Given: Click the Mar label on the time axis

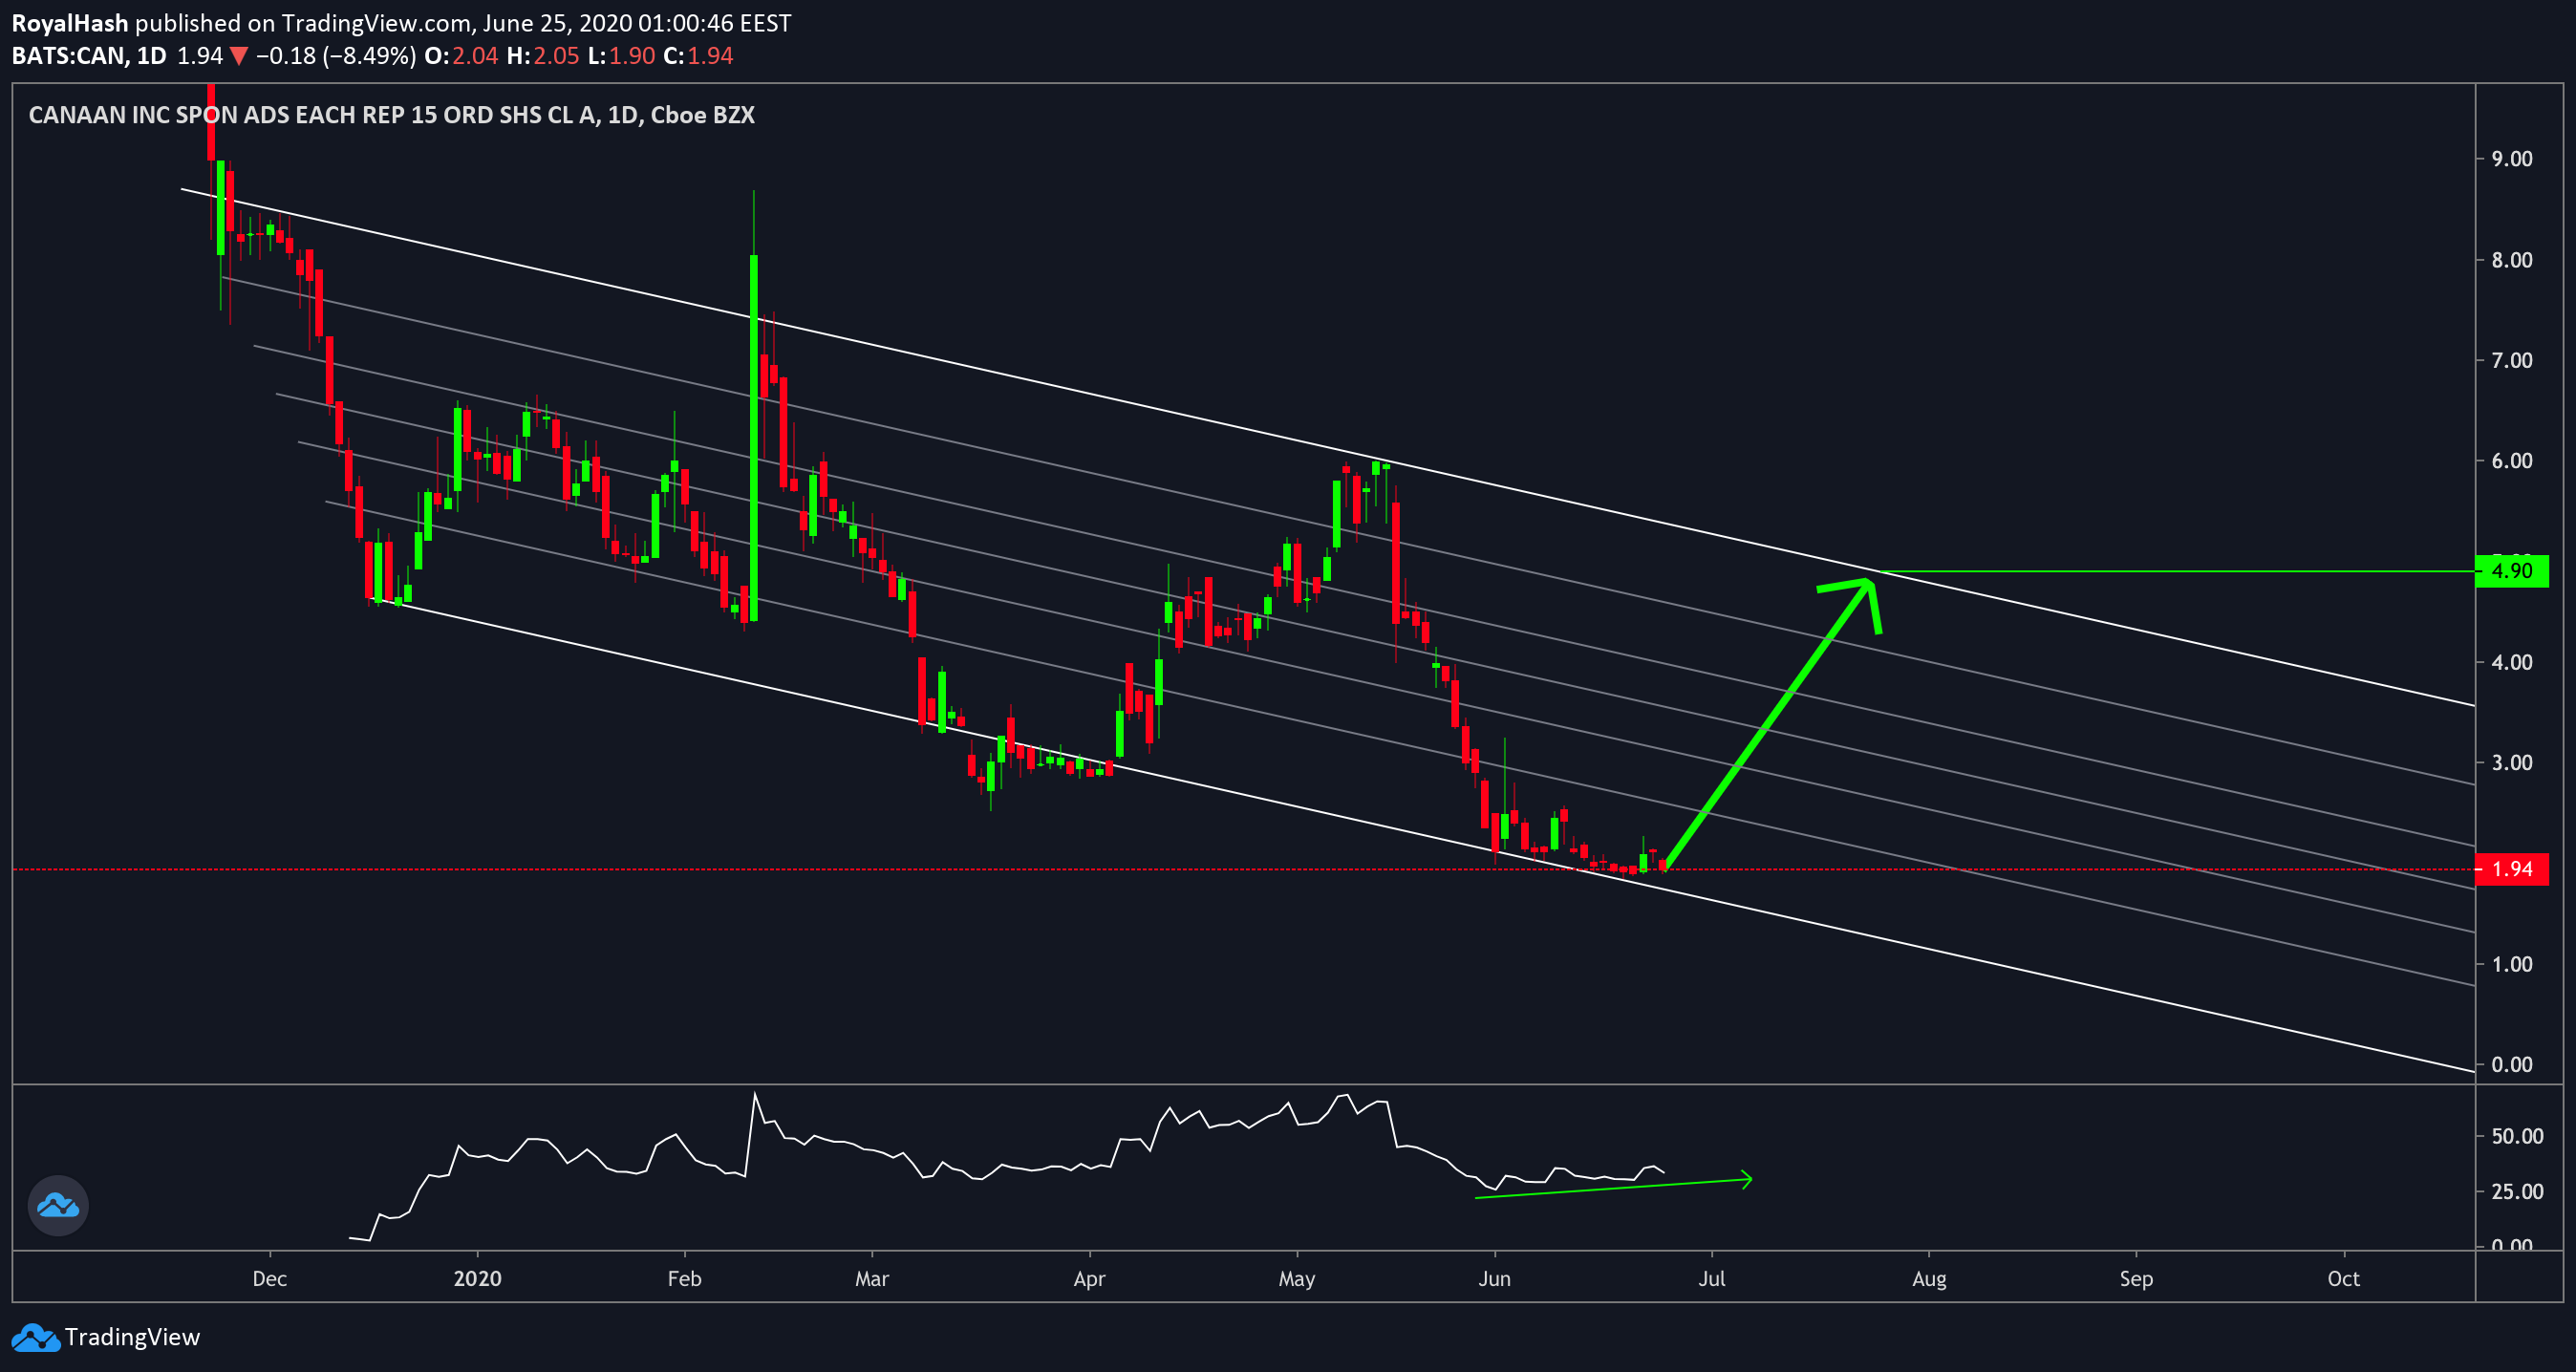Looking at the screenshot, I should point(872,1279).
